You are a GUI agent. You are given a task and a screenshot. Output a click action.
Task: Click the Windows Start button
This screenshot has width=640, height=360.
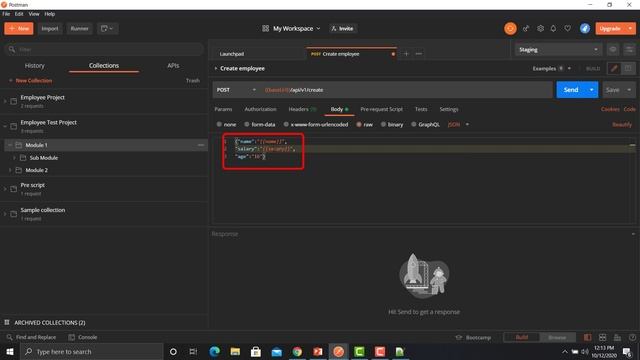pyautogui.click(x=10, y=351)
